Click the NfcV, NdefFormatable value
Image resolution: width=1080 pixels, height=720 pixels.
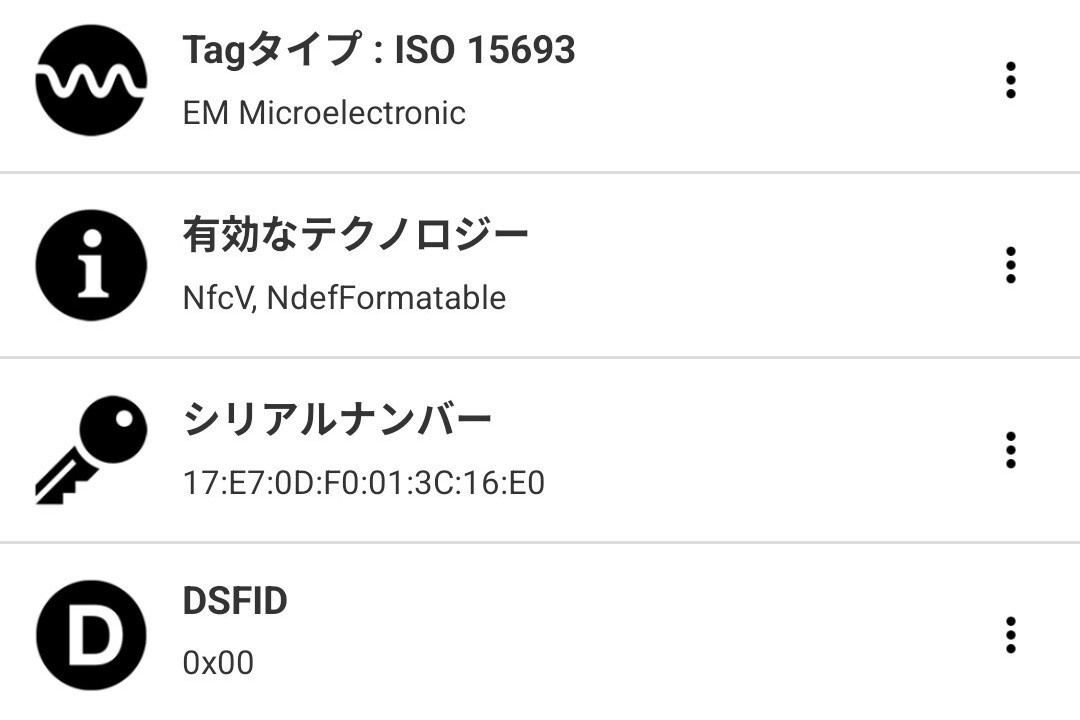pyautogui.click(x=344, y=298)
